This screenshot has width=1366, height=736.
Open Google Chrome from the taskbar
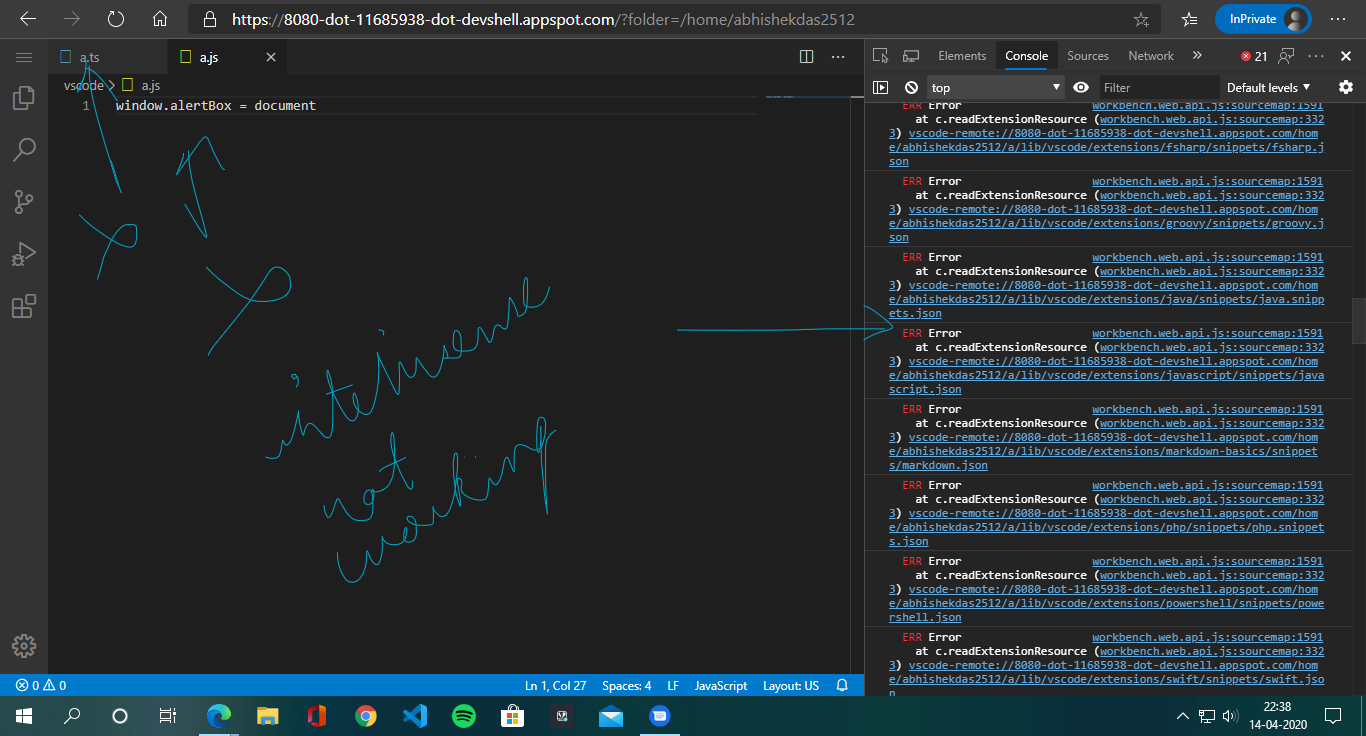coord(366,716)
